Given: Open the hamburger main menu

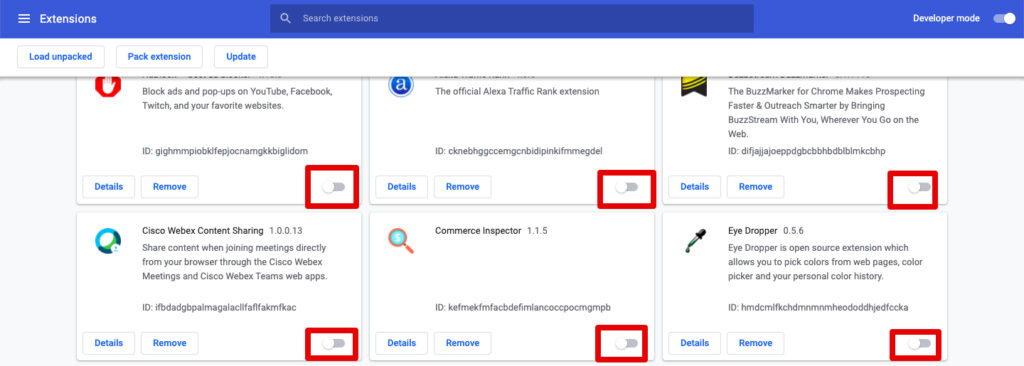Looking at the screenshot, I should (x=24, y=18).
